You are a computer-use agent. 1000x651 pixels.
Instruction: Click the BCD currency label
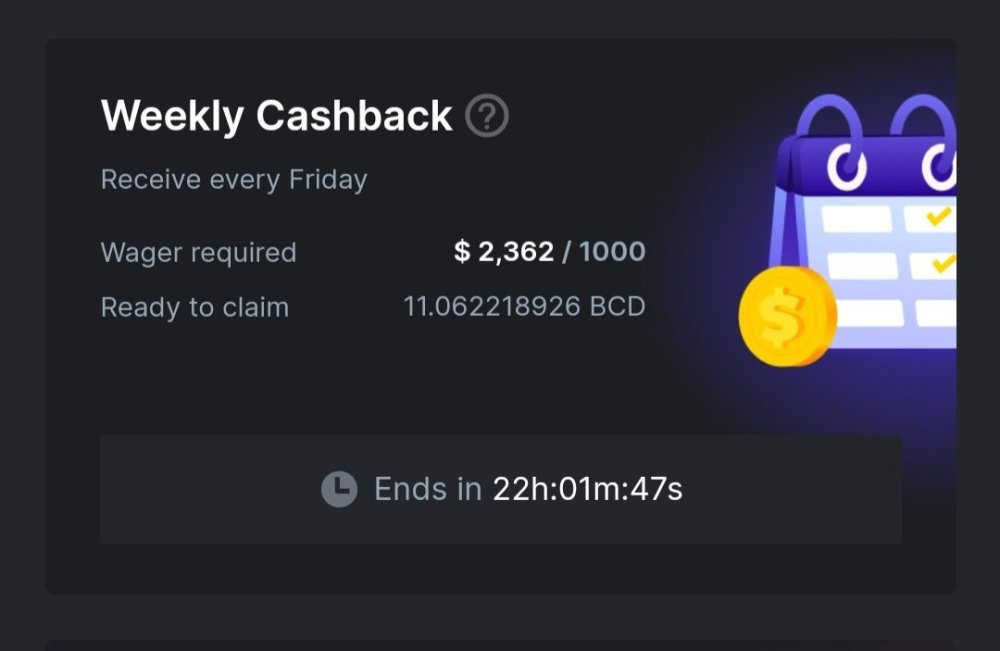617,306
